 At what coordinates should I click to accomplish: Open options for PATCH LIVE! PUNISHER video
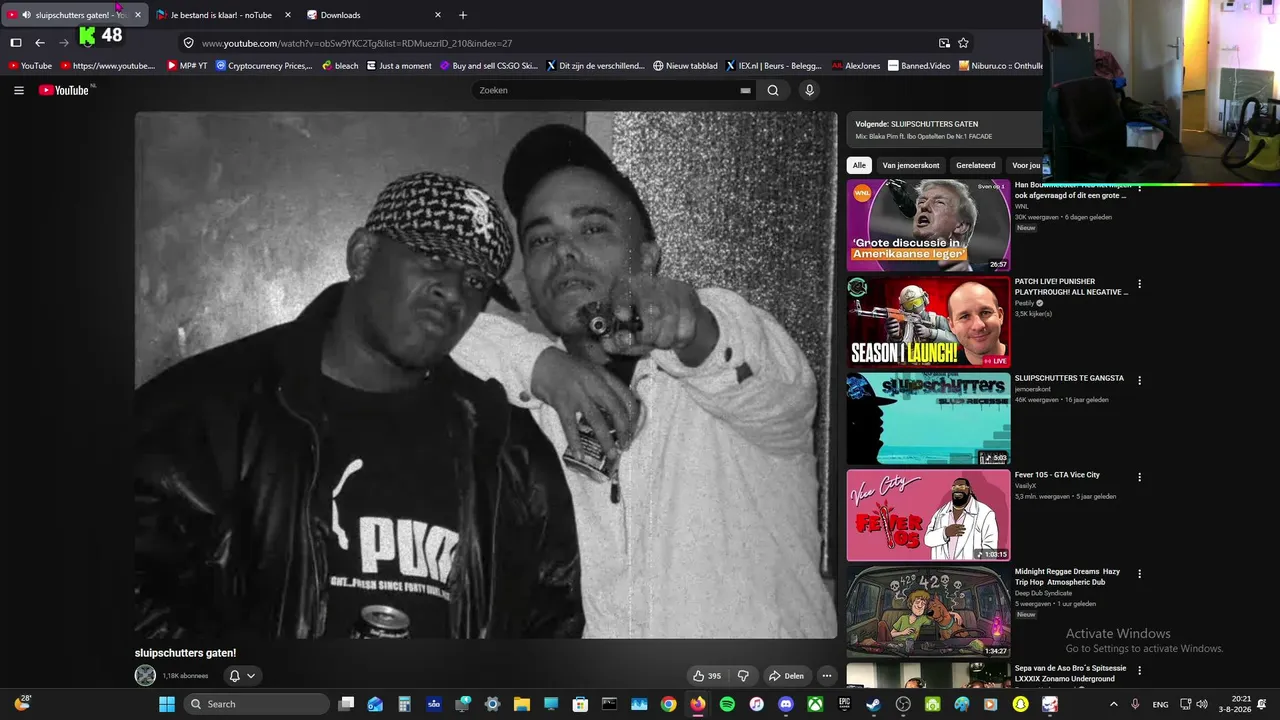[1139, 284]
